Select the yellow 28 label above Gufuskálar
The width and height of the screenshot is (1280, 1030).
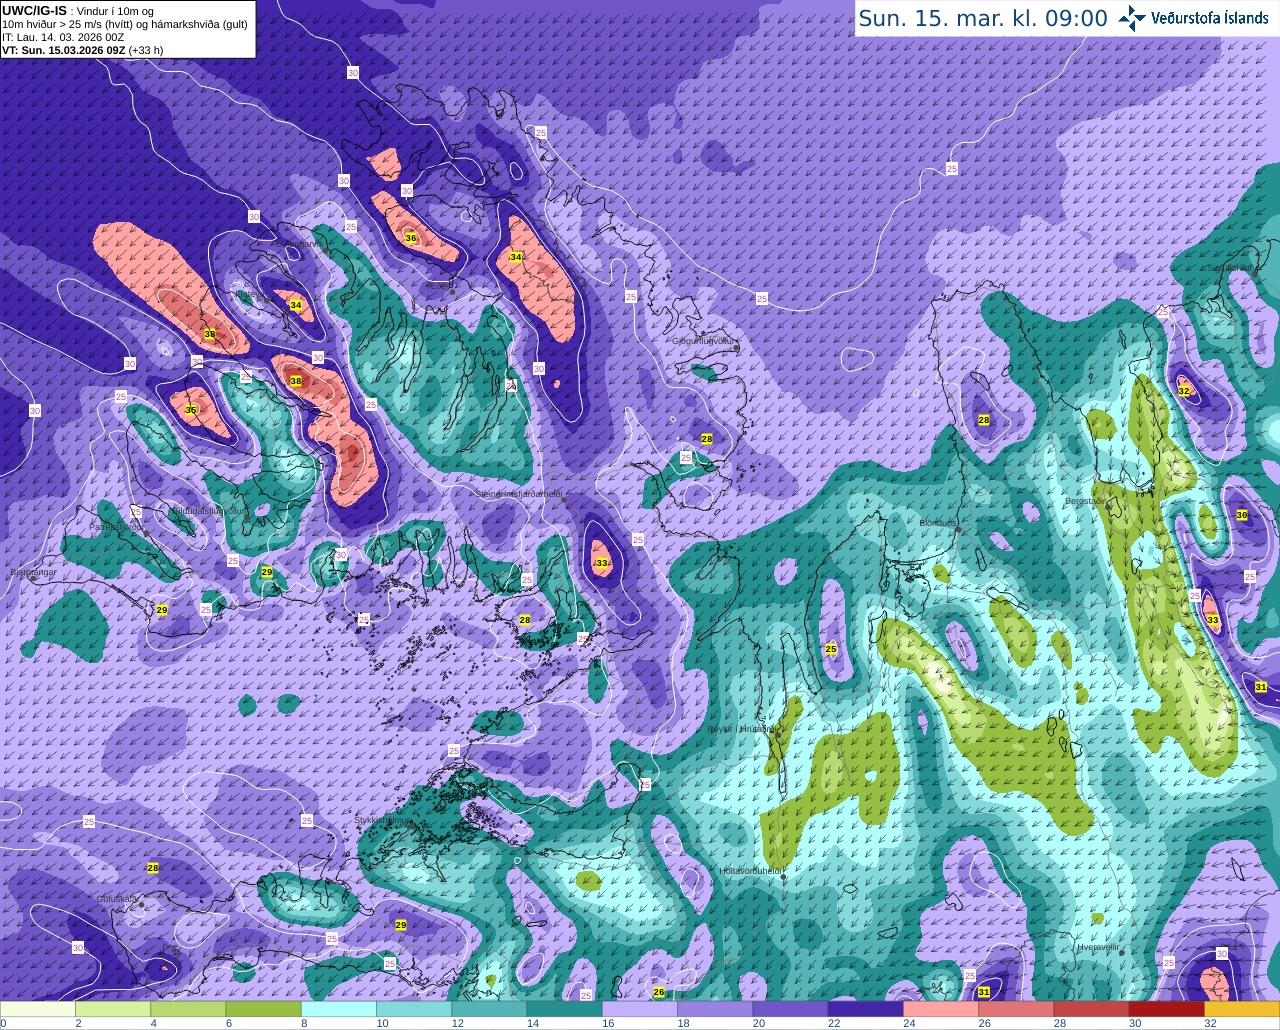(x=153, y=868)
